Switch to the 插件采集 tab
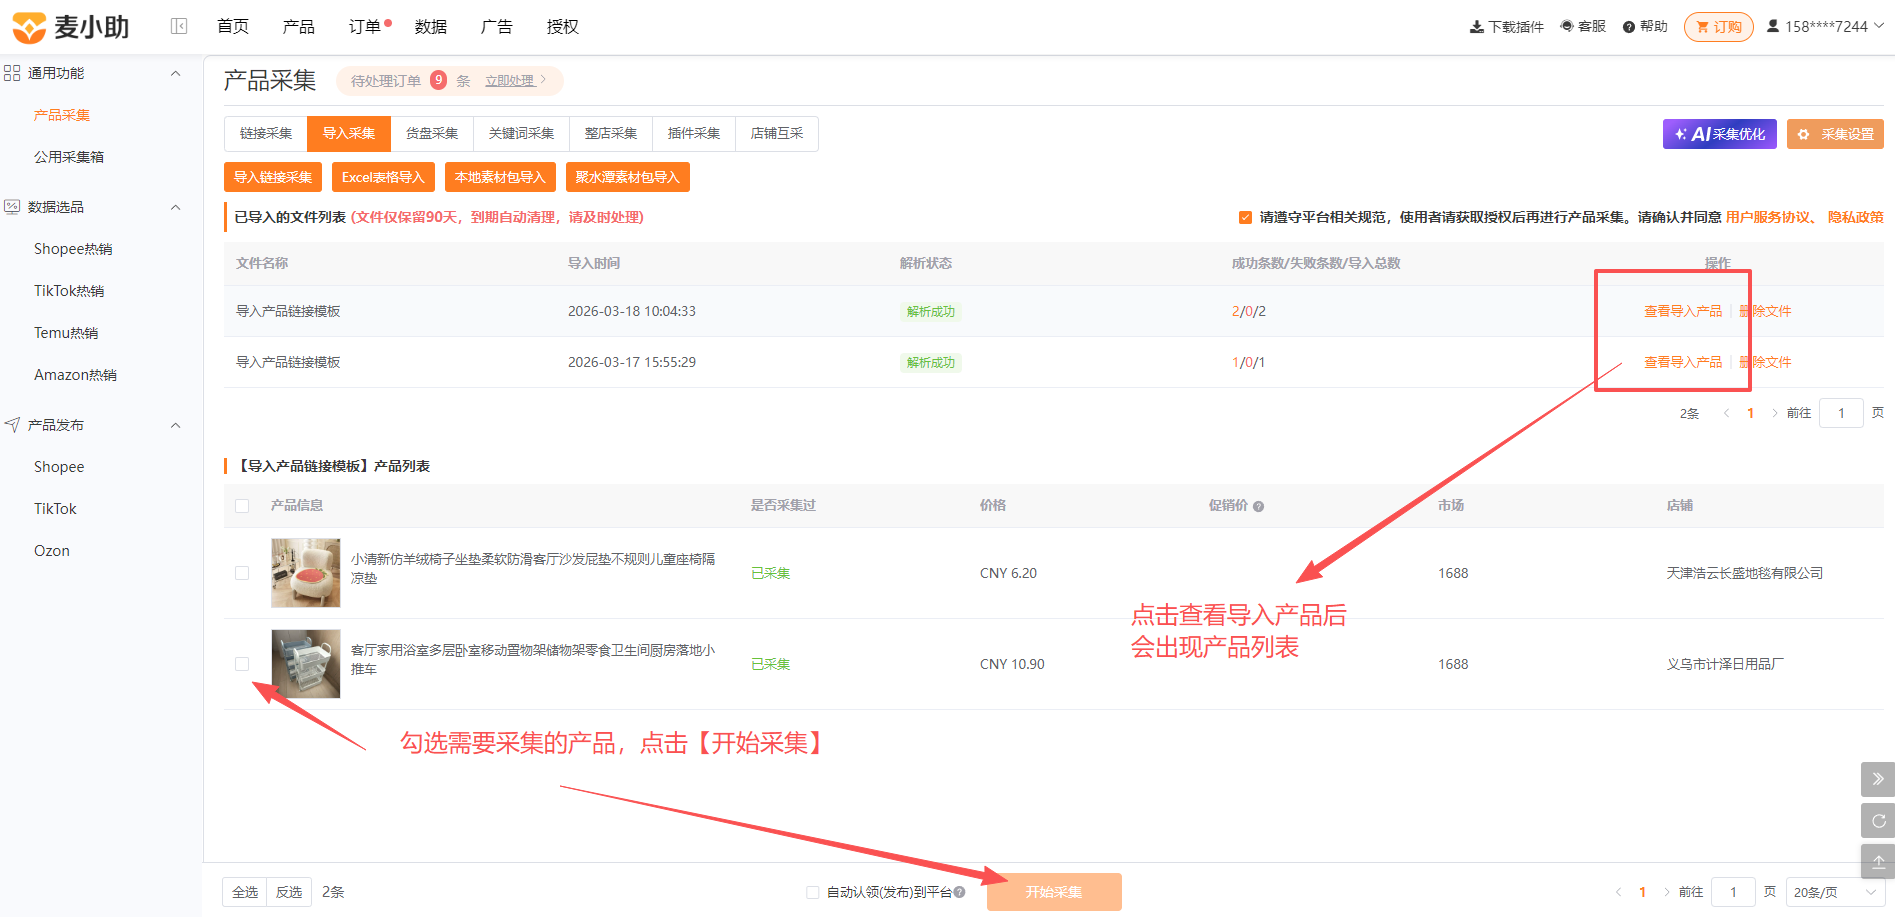Viewport: 1895px width, 917px height. click(694, 133)
